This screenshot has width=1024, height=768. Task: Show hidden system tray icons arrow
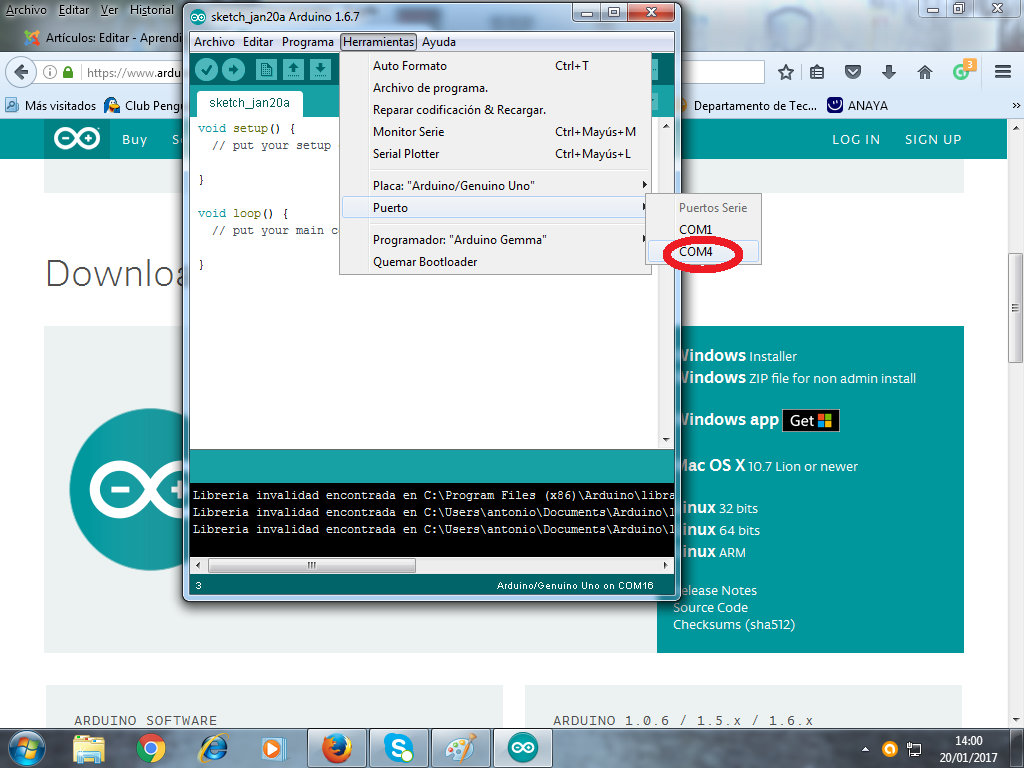865,749
